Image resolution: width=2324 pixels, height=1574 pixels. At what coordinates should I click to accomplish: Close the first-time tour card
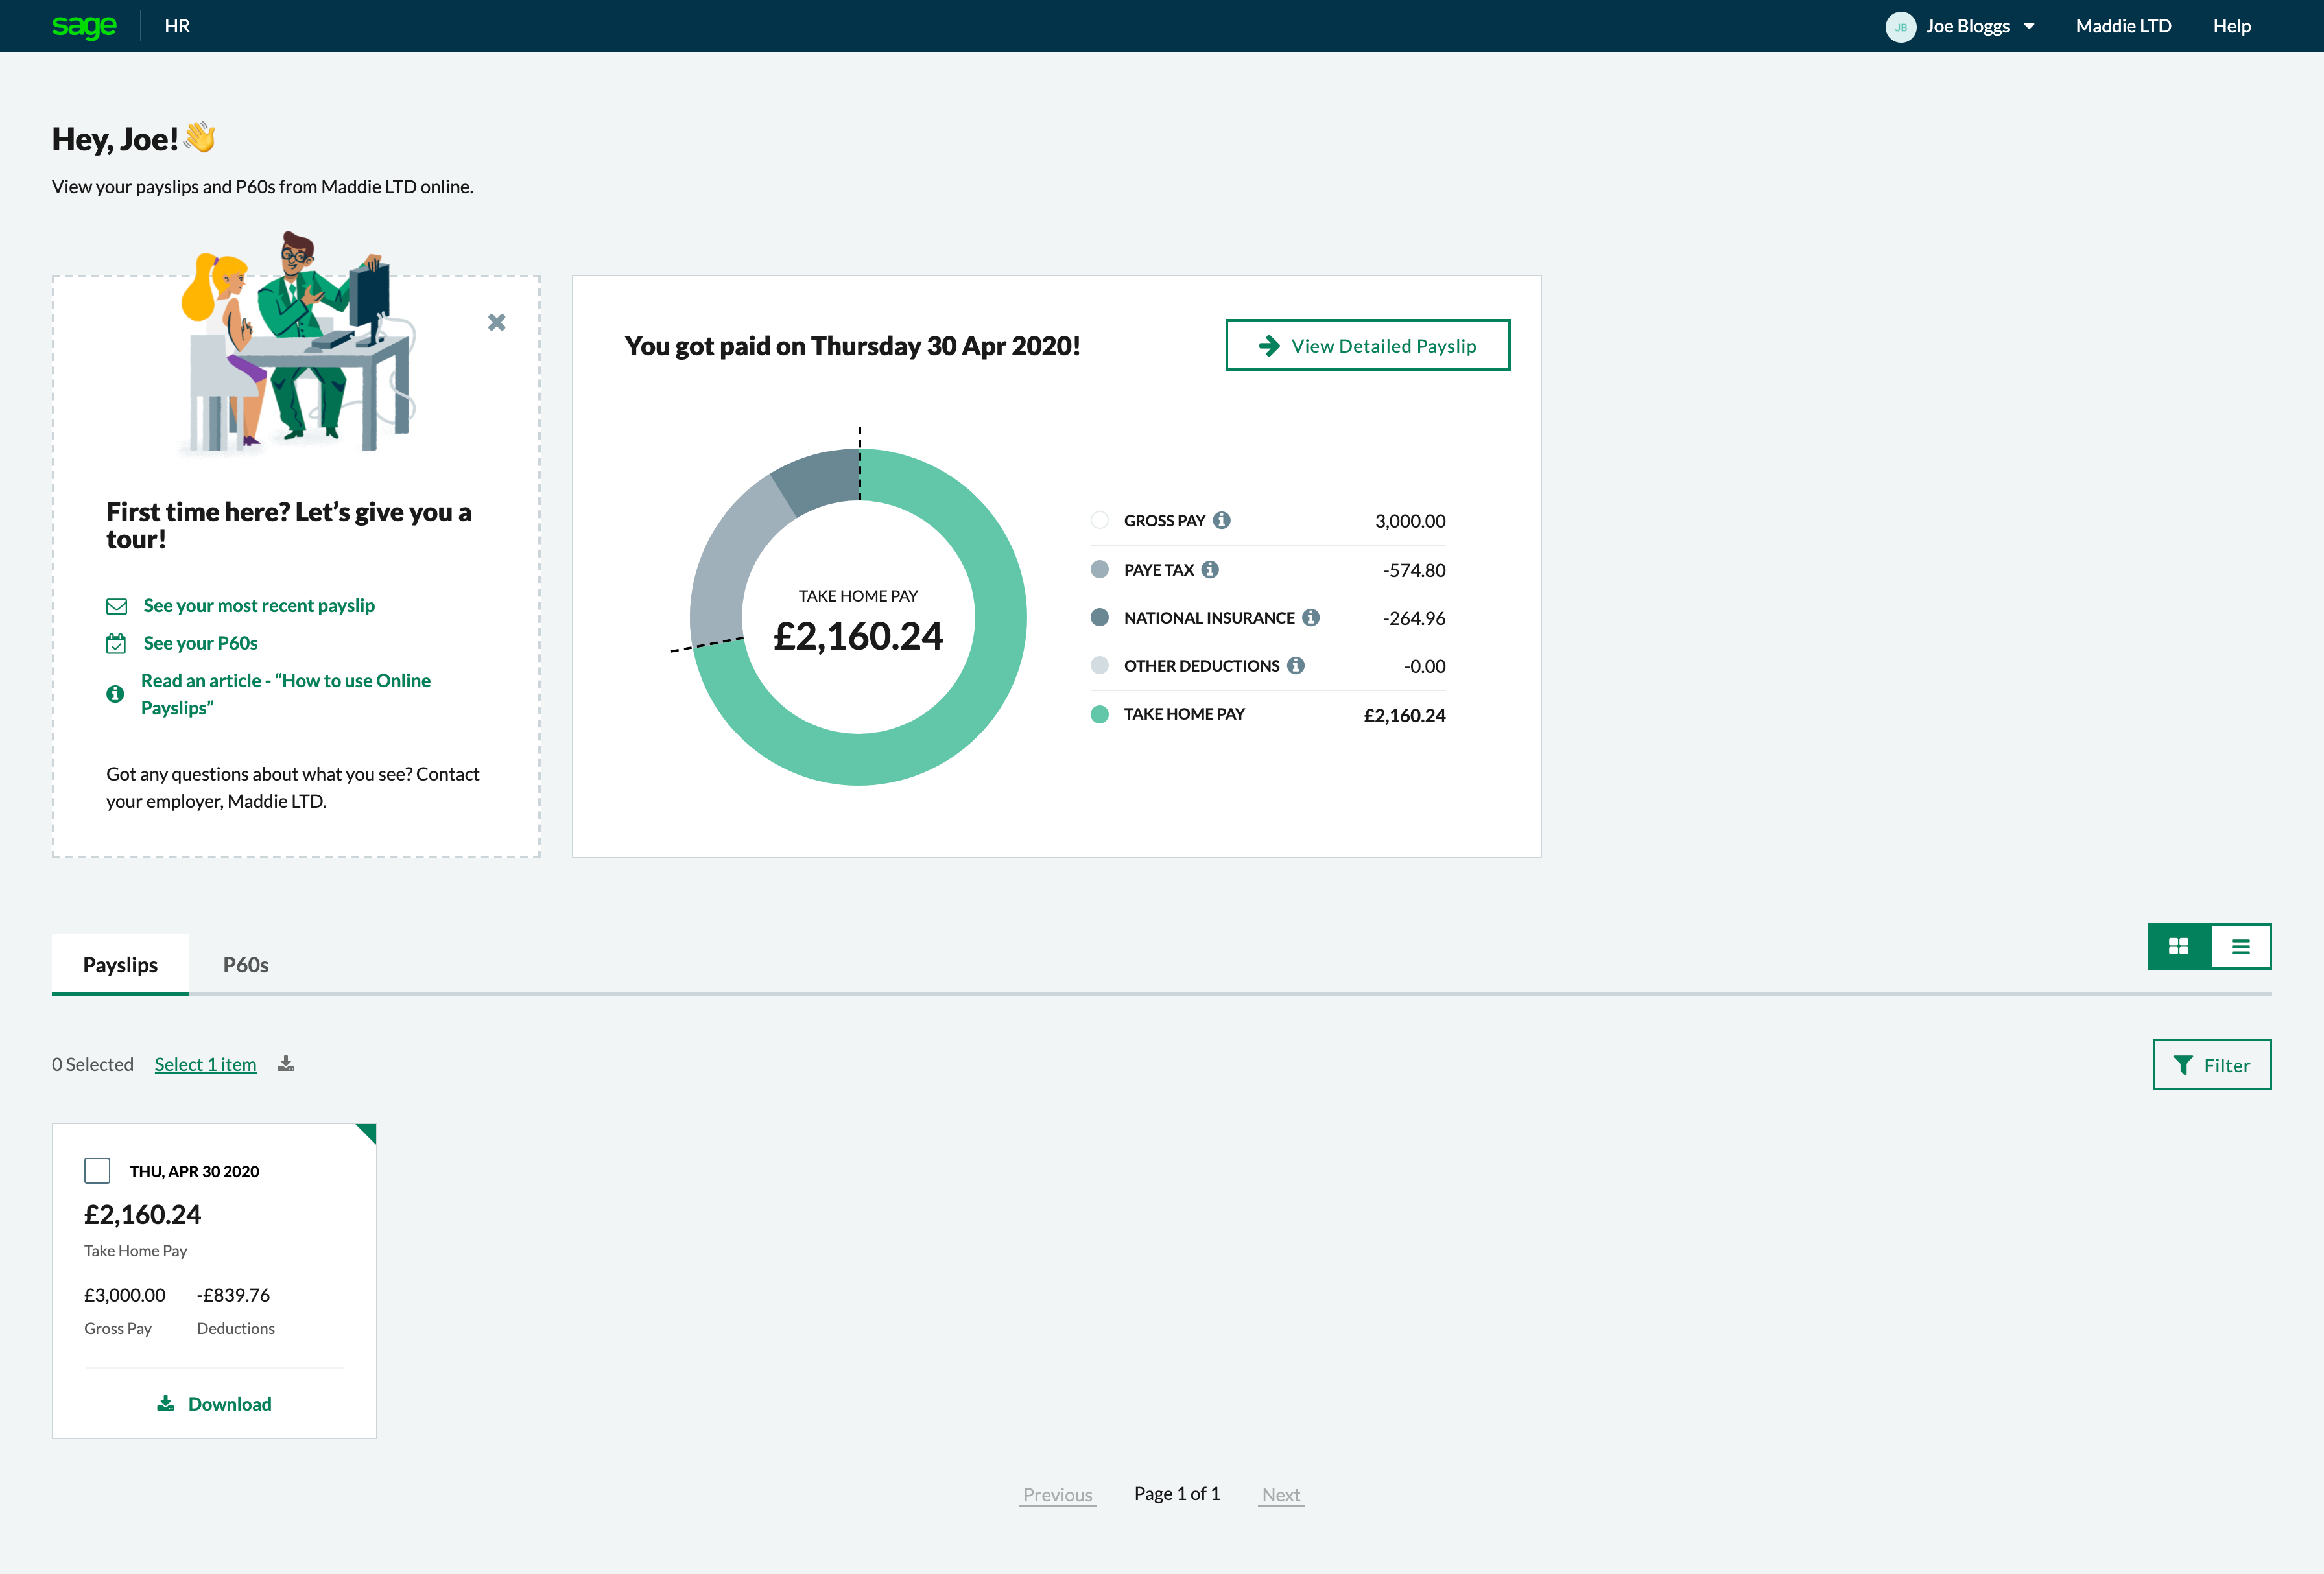(x=496, y=322)
